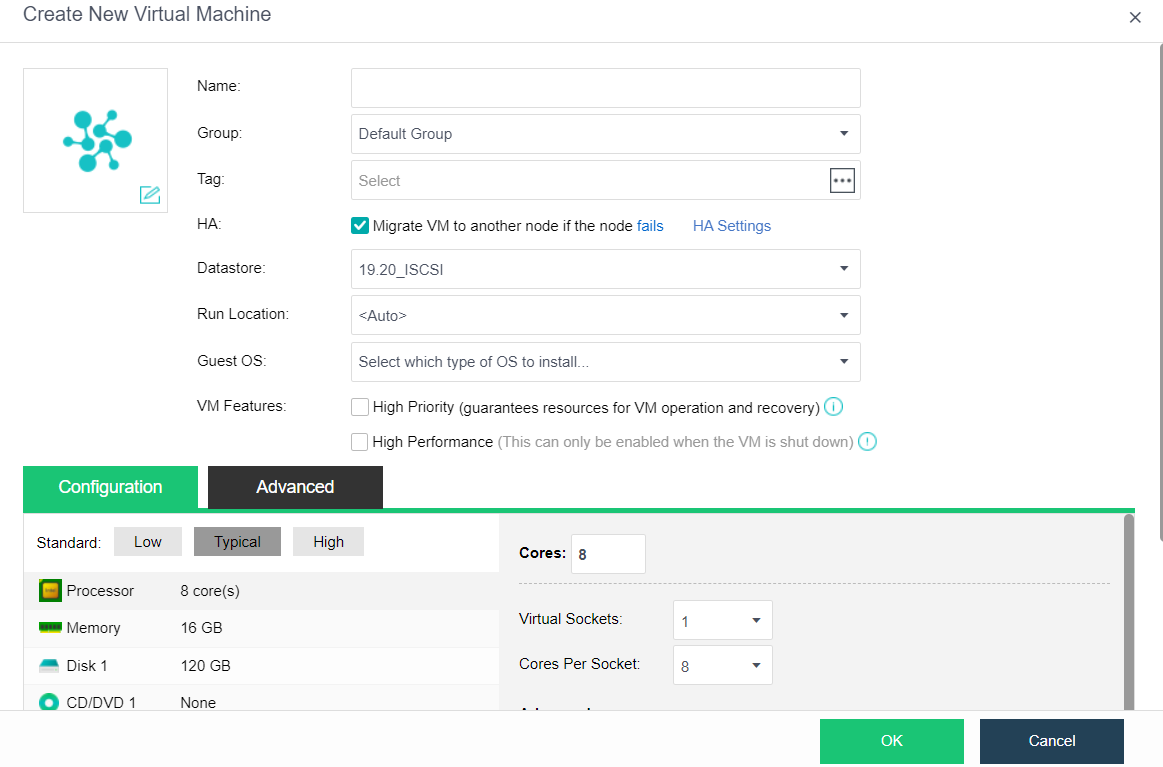Click info icon beside High Performance
Image resolution: width=1163 pixels, height=767 pixels.
(x=867, y=441)
